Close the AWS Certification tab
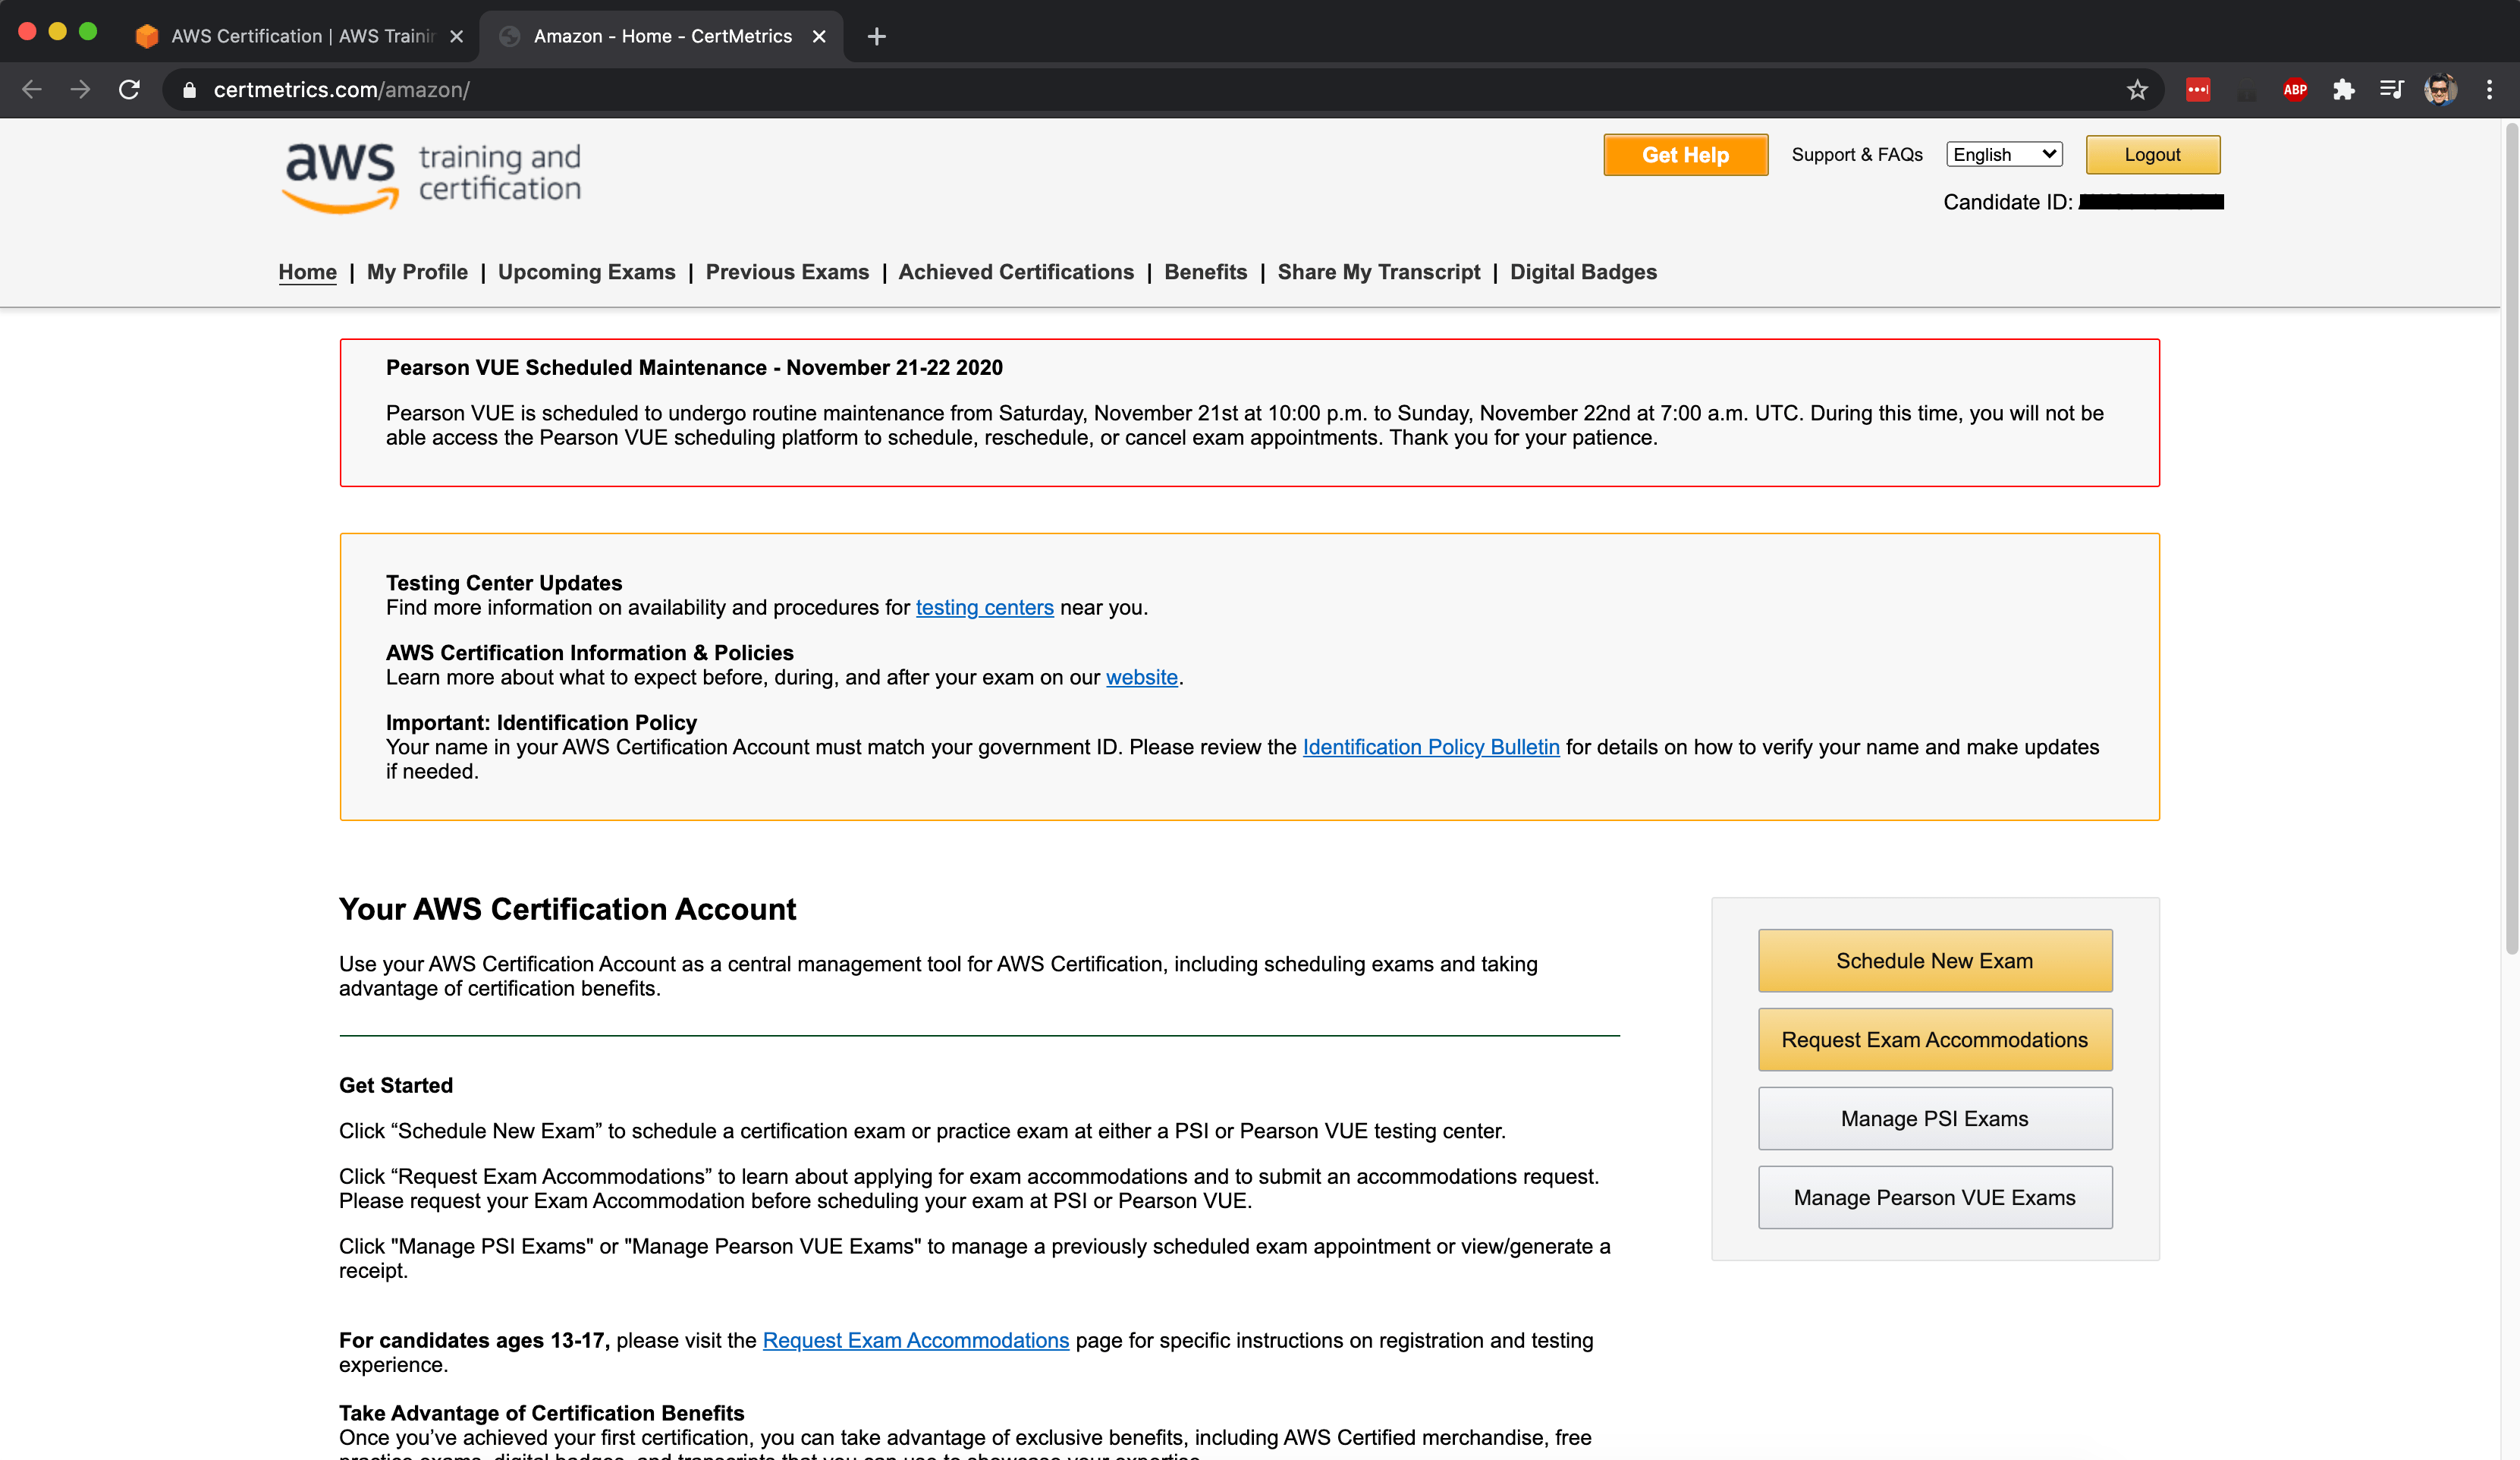 [x=457, y=36]
